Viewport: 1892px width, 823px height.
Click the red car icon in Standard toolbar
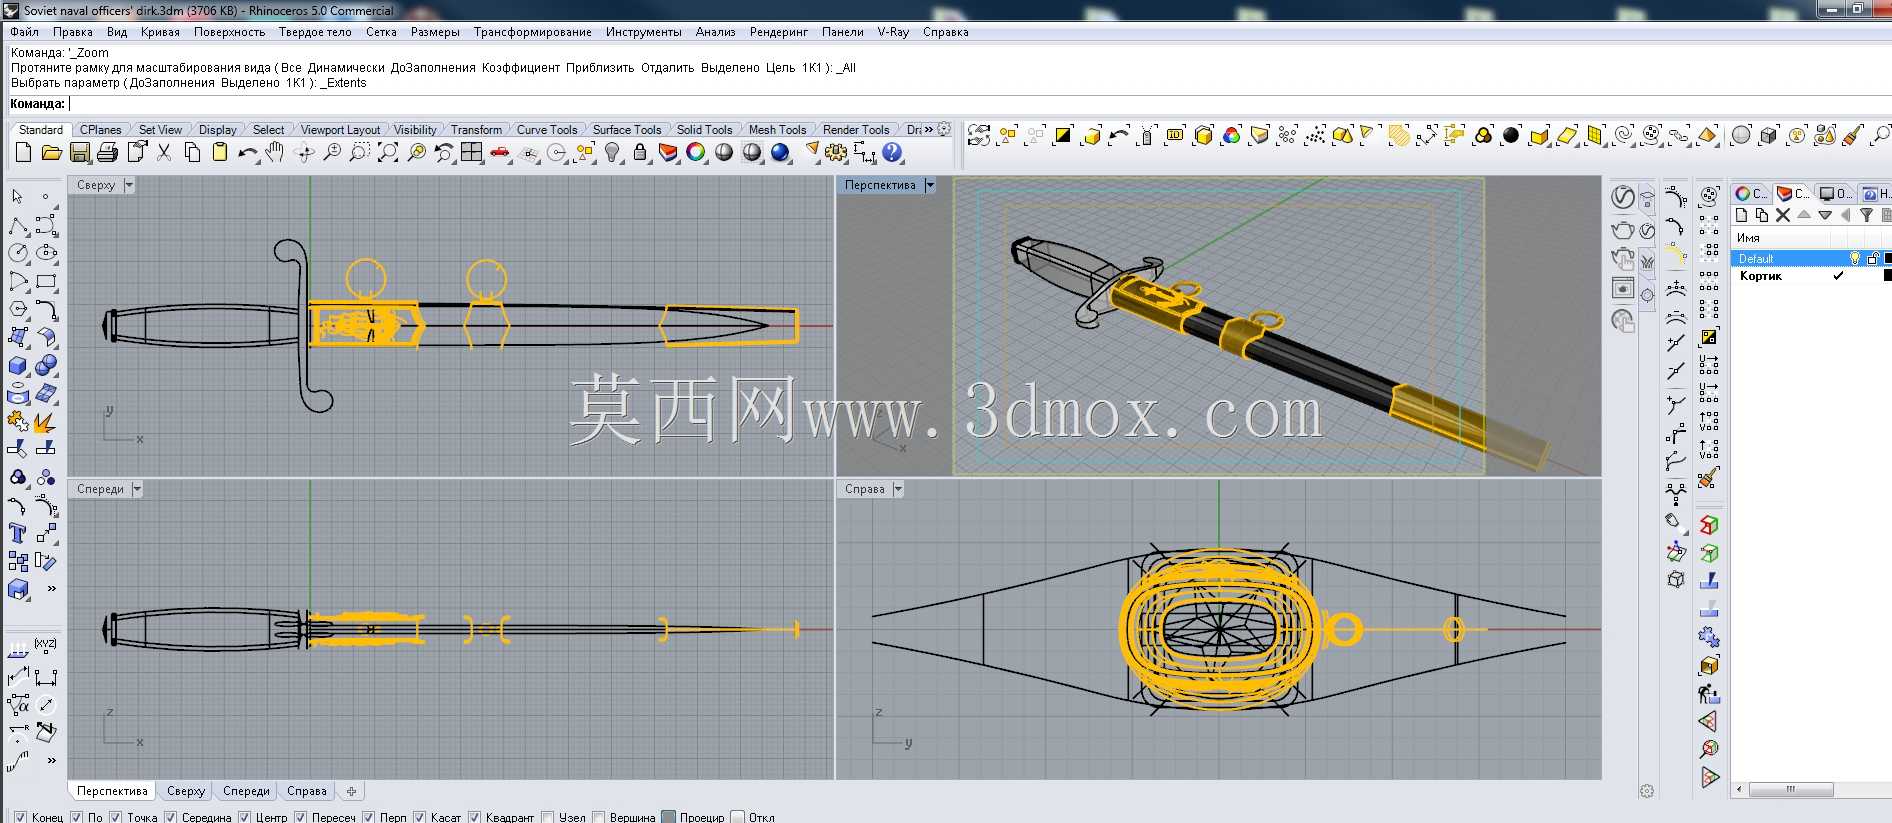click(500, 152)
